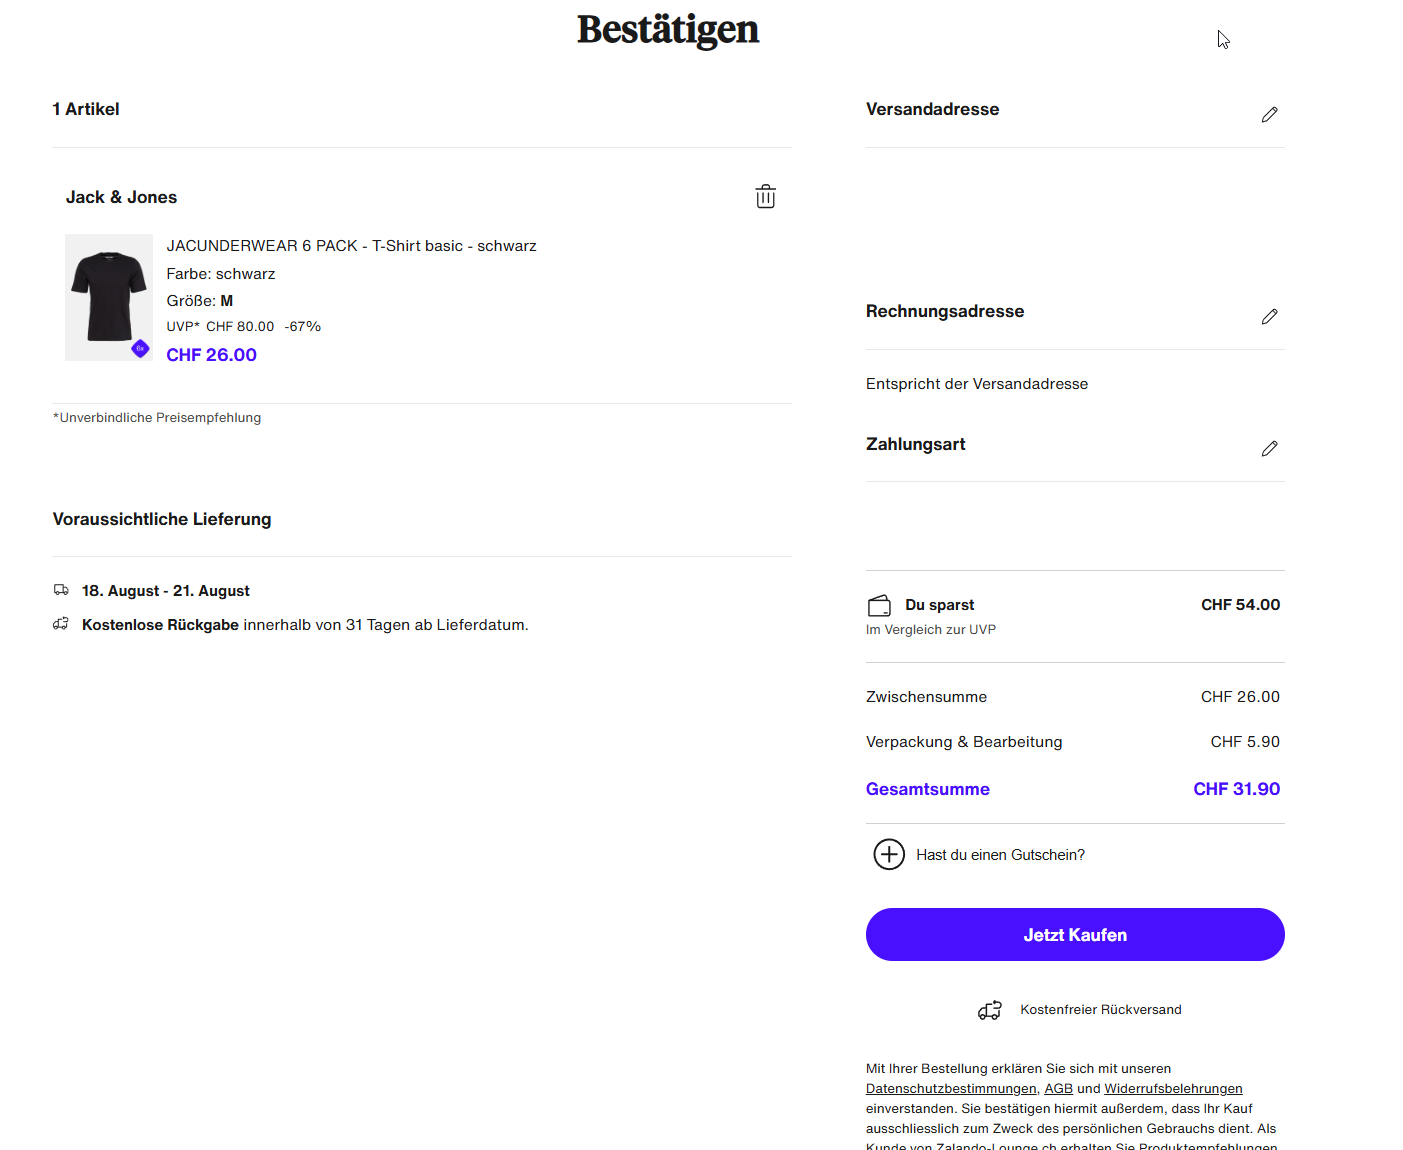Click the JACUNDERWEAR 6 PACK product title

[x=351, y=246]
